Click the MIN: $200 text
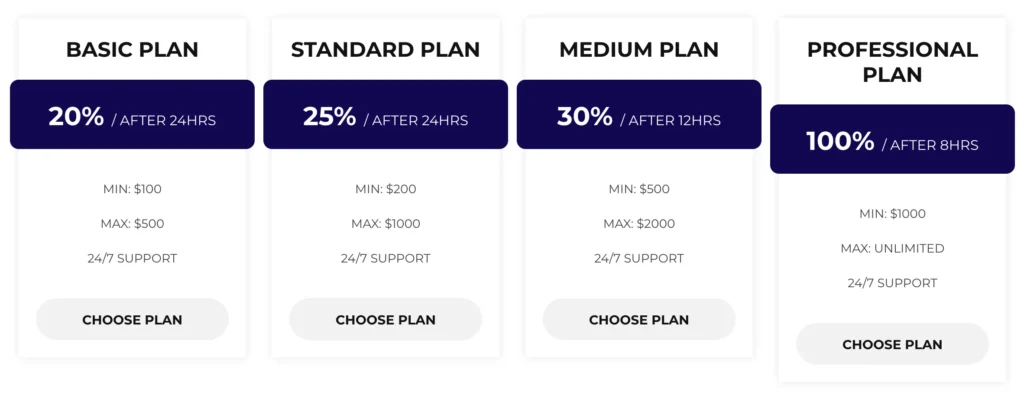The width and height of the screenshot is (1024, 402). coord(385,189)
